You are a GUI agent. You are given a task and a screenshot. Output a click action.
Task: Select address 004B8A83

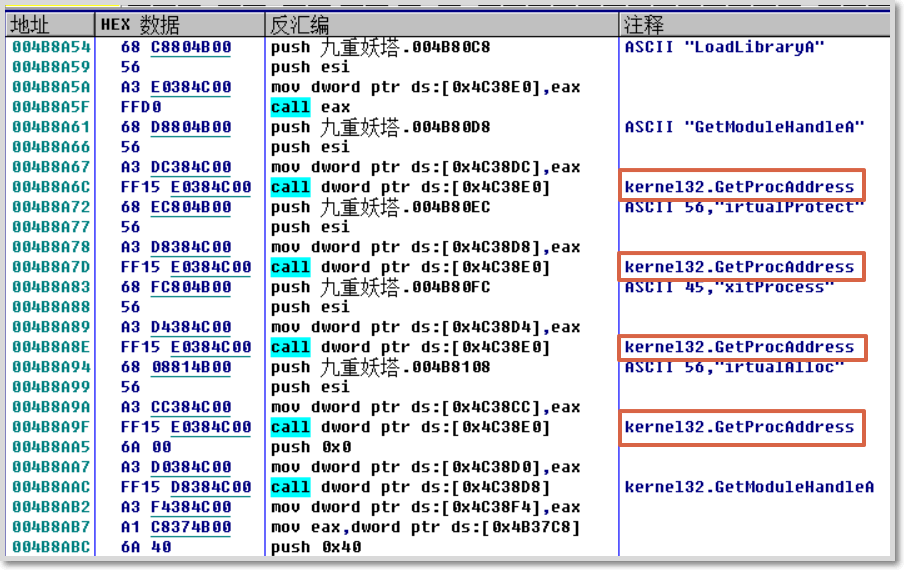point(51,287)
